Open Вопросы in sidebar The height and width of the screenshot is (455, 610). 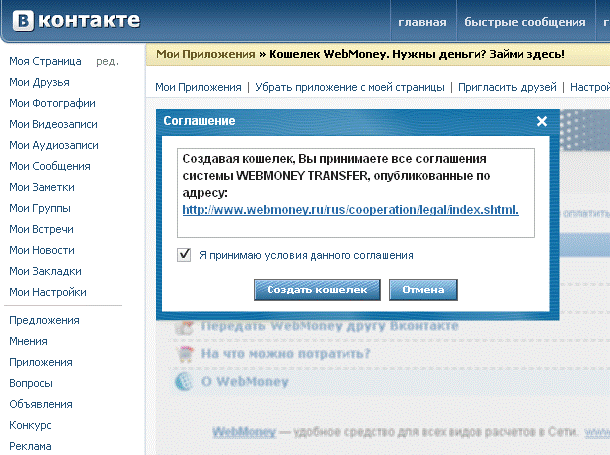click(31, 383)
